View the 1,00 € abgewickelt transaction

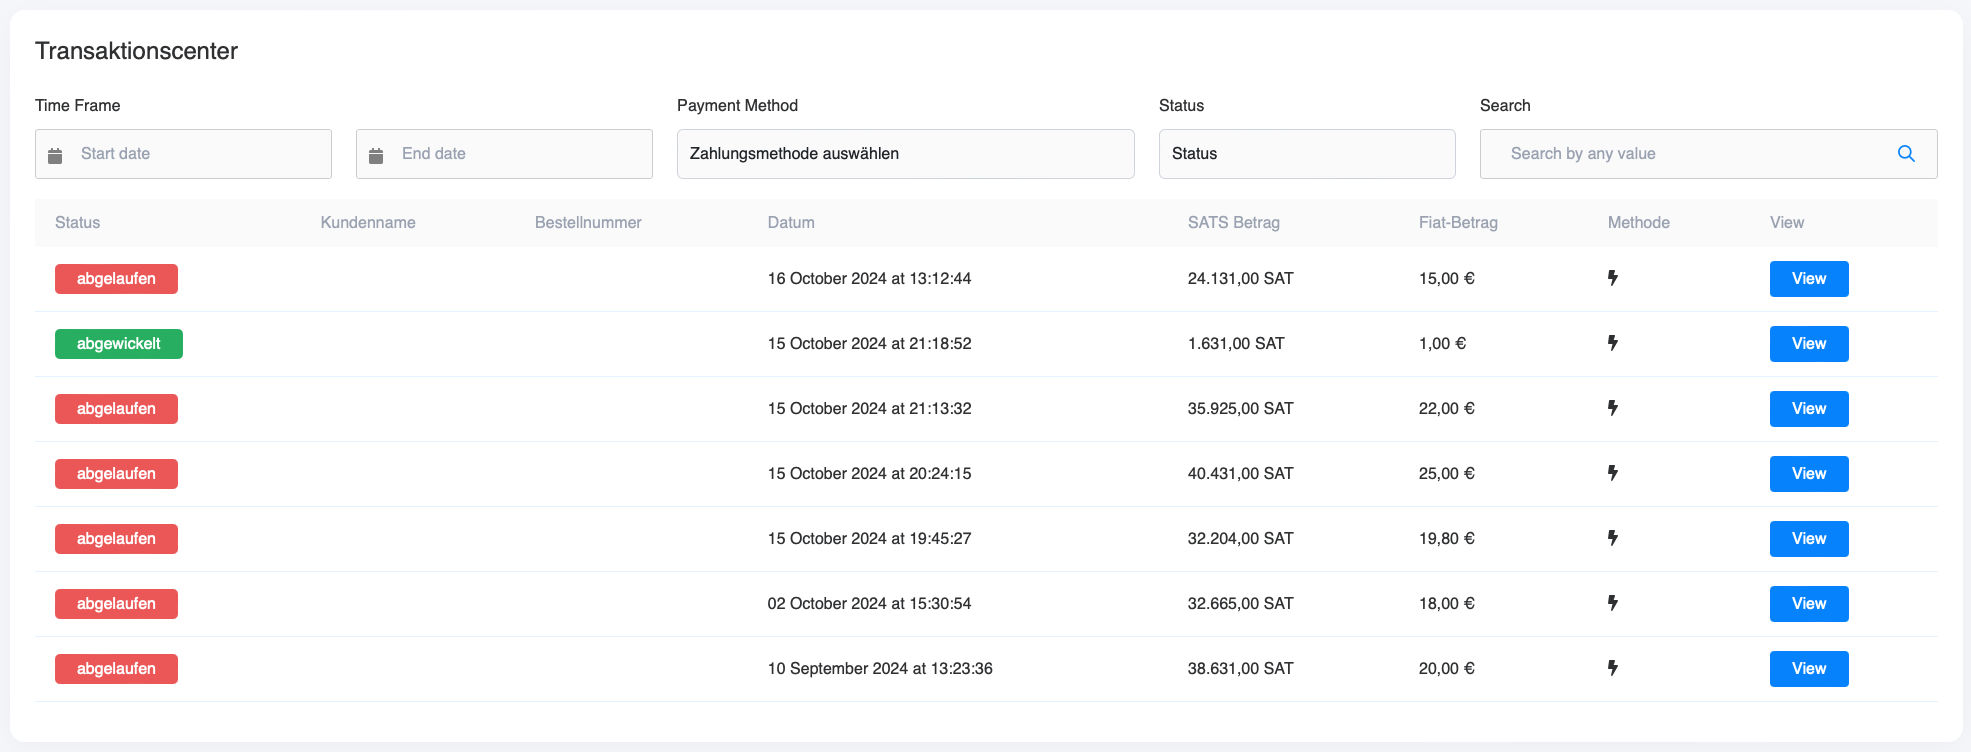click(1808, 344)
